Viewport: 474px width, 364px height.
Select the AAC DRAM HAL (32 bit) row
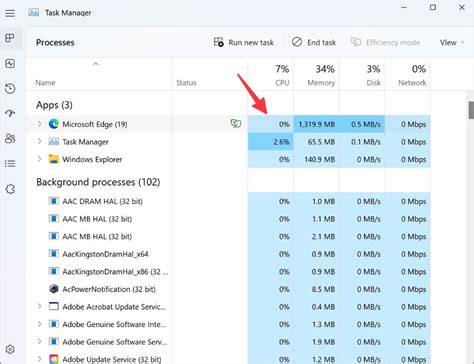[x=228, y=201]
